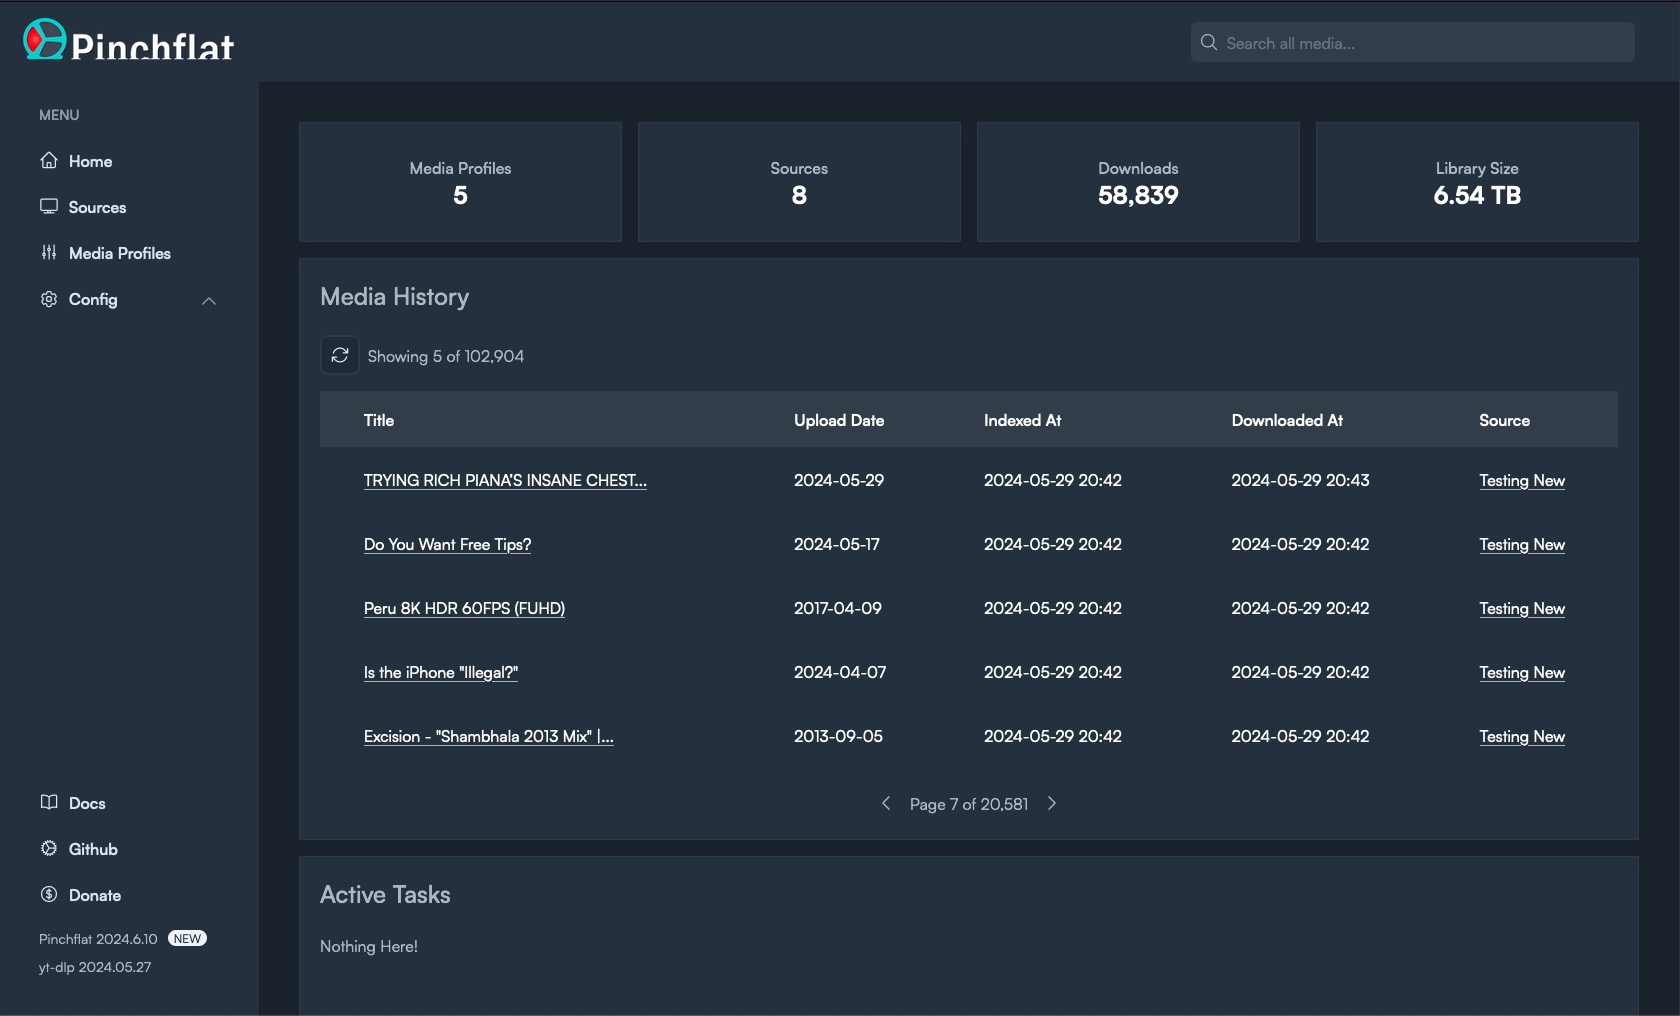Open the Media Profiles menu entry
The image size is (1680, 1016).
[x=119, y=253]
